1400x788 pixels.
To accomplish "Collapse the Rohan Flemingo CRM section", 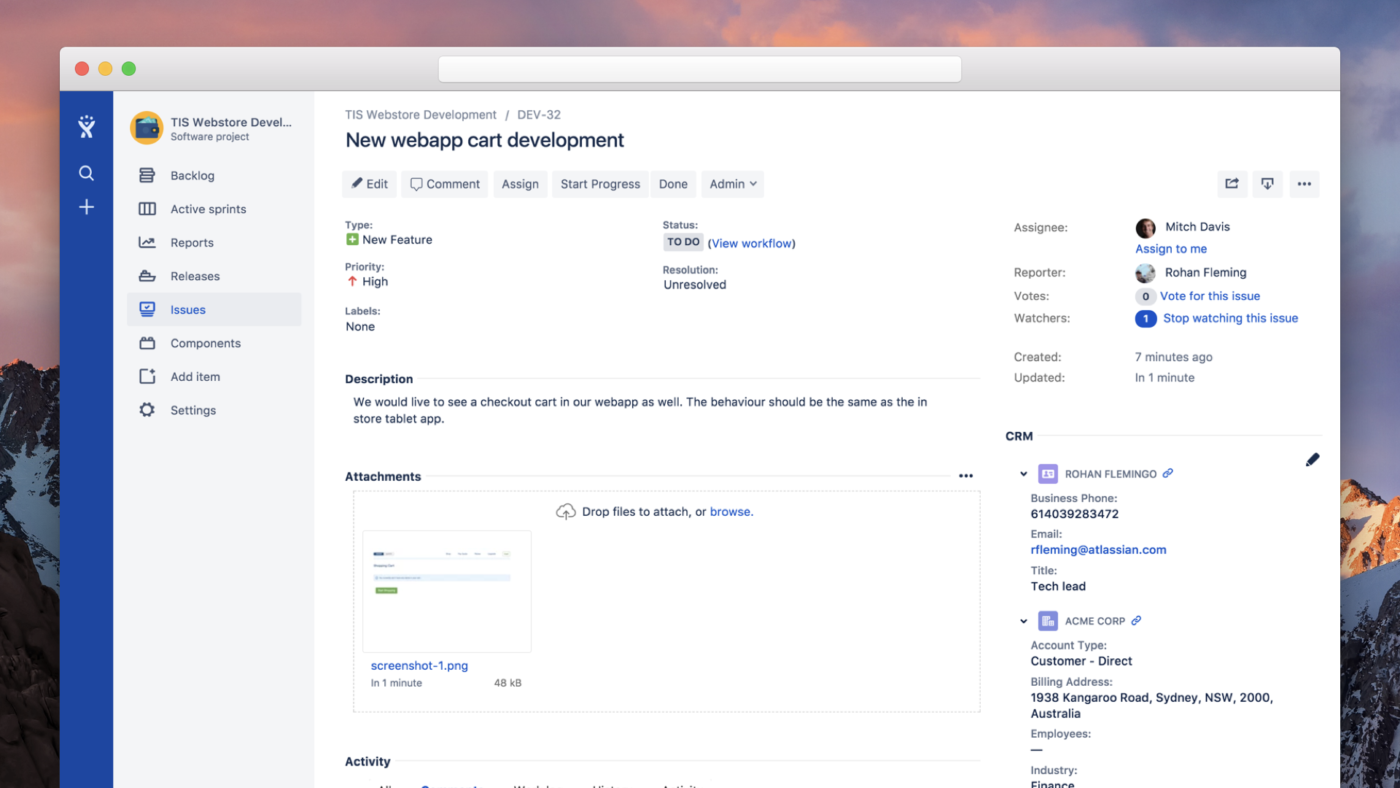I will [1022, 473].
